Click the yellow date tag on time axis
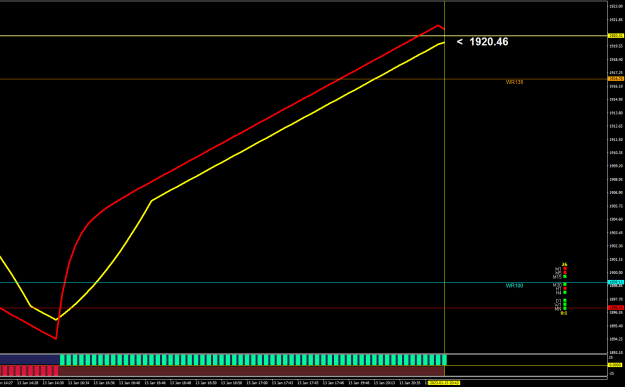The height and width of the screenshot is (387, 625). point(444,383)
